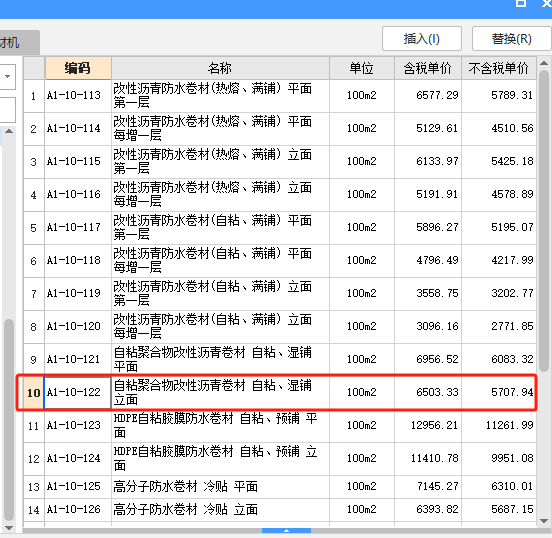Viewport: 552px width, 538px height.
Task: Click tax-excluded price 5707.94
Action: click(512, 393)
